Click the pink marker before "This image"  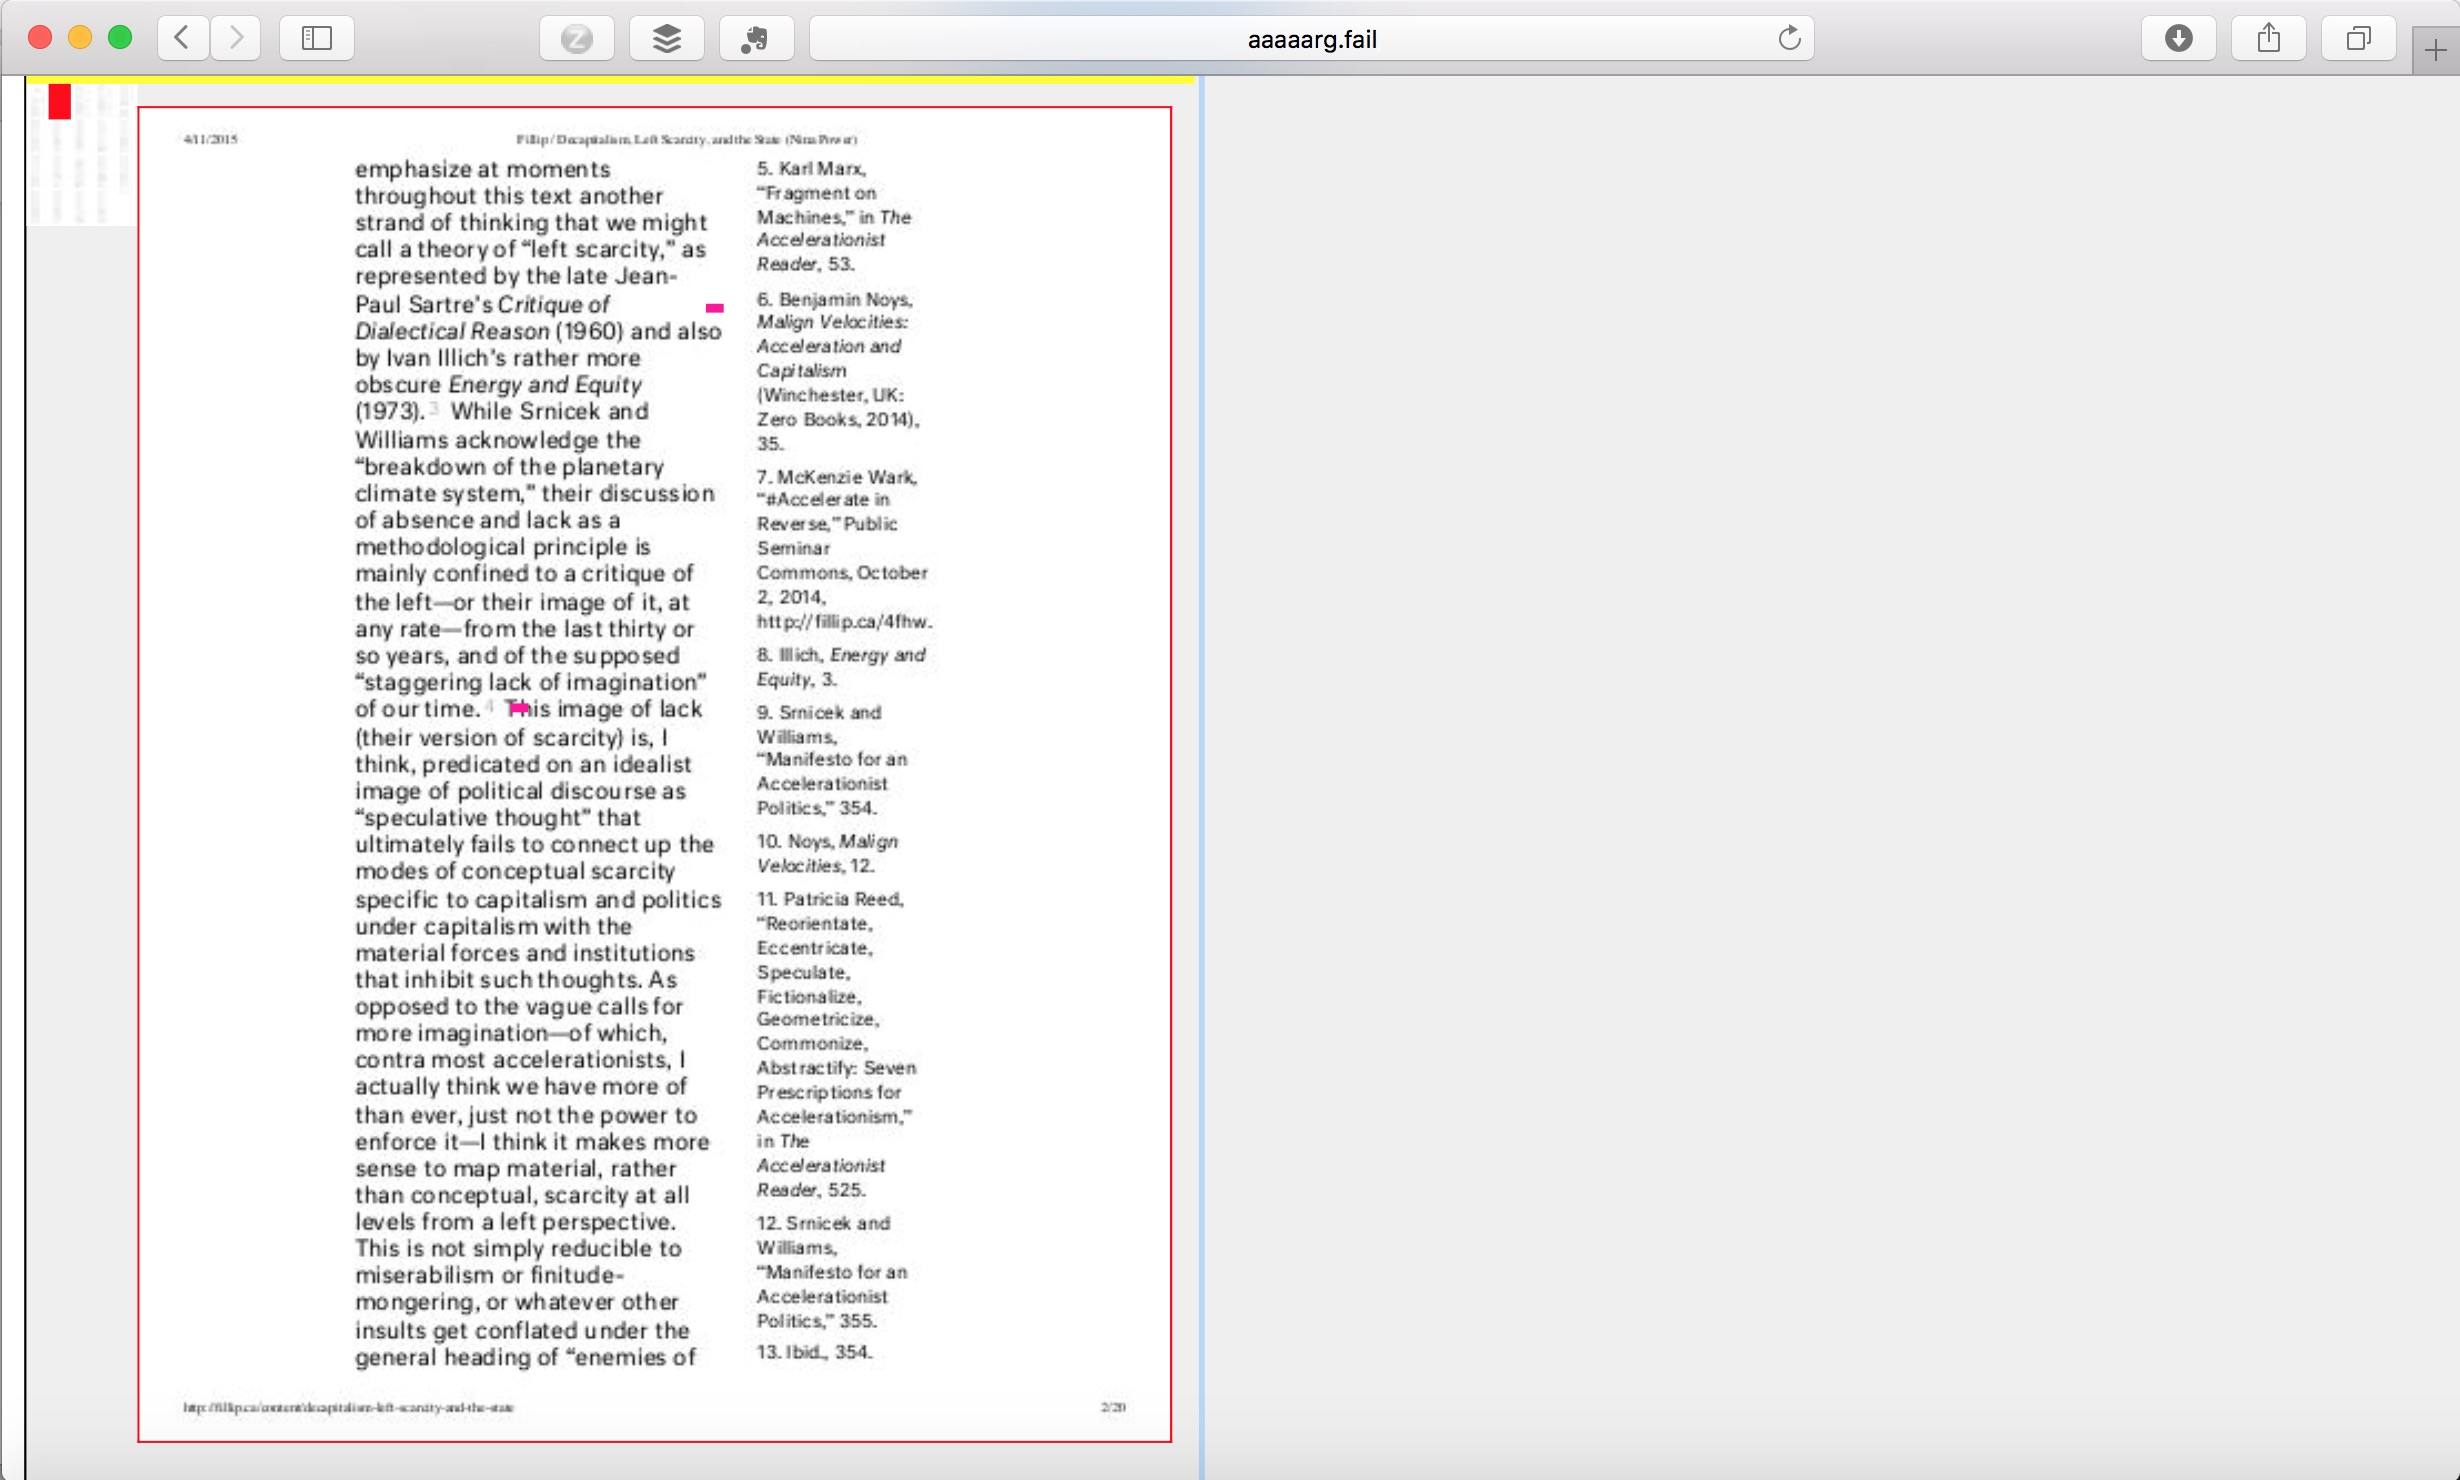tap(518, 709)
